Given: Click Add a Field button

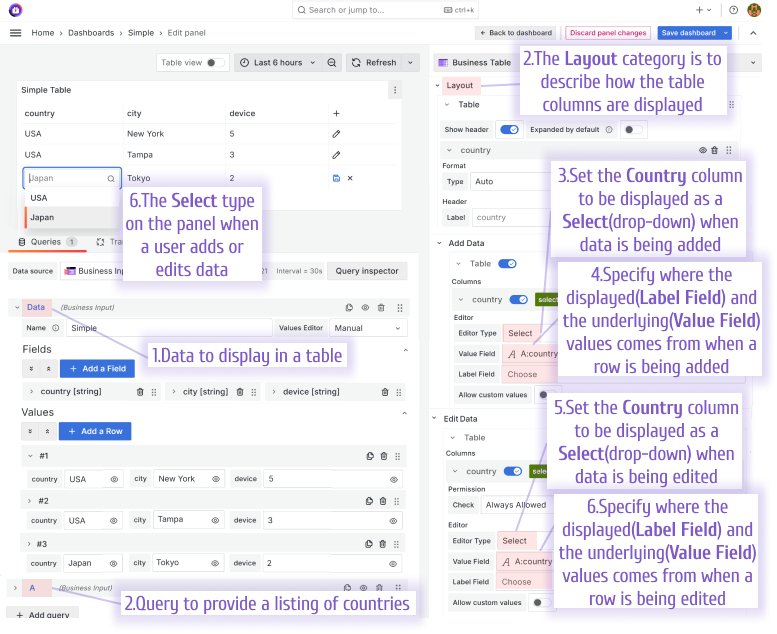Looking at the screenshot, I should pos(97,368).
